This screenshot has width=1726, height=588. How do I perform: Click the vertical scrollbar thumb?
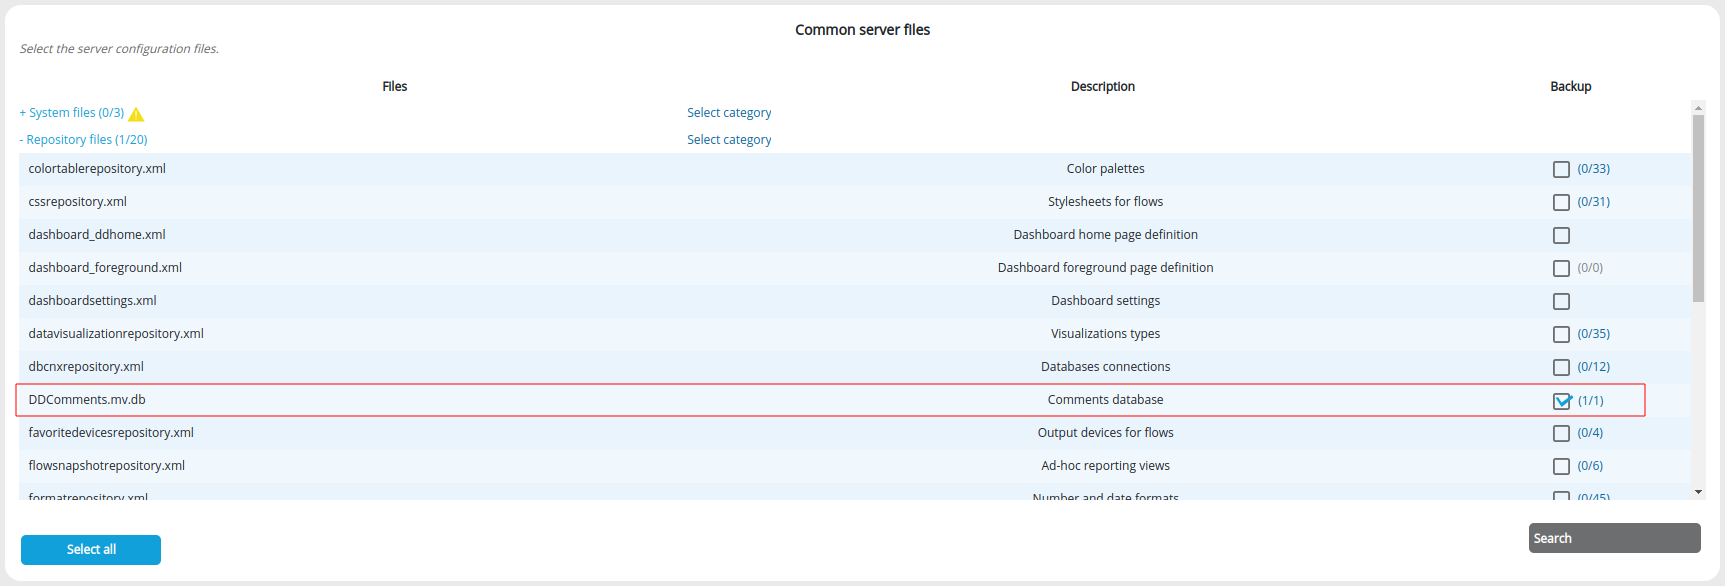pyautogui.click(x=1698, y=208)
